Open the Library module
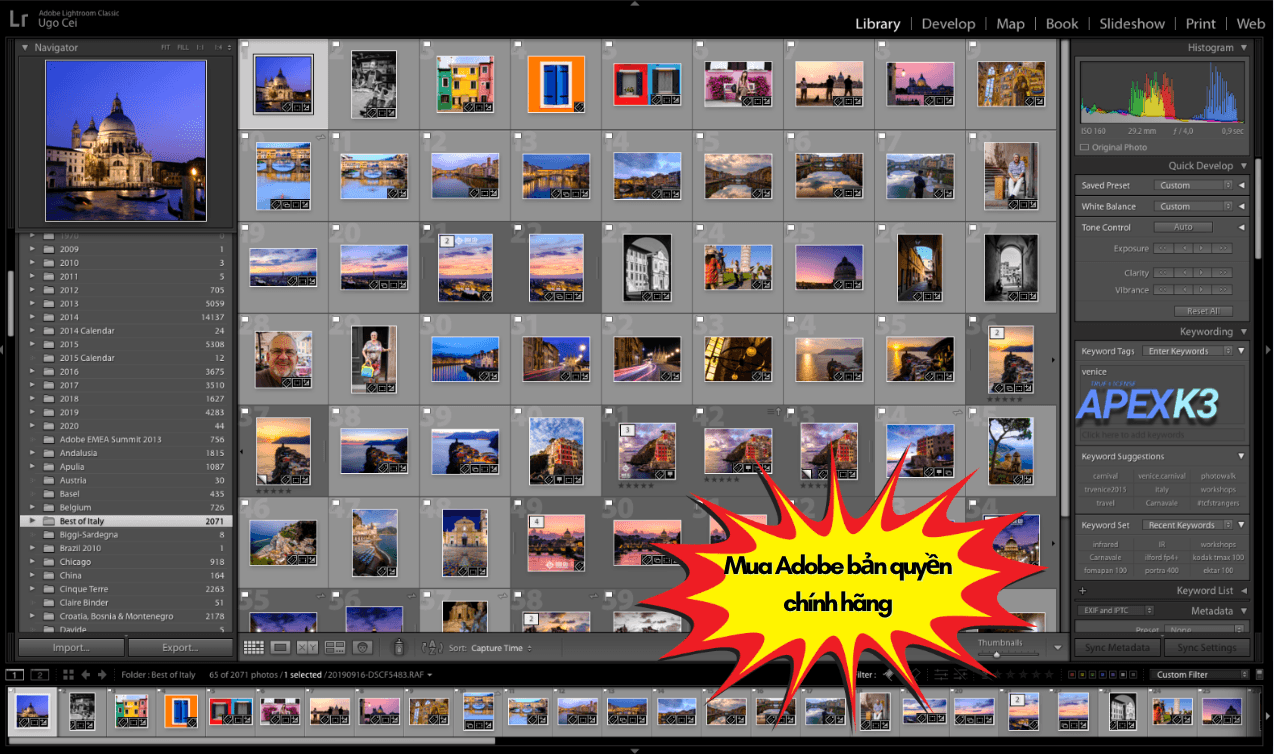Image resolution: width=1274 pixels, height=754 pixels. (x=878, y=24)
